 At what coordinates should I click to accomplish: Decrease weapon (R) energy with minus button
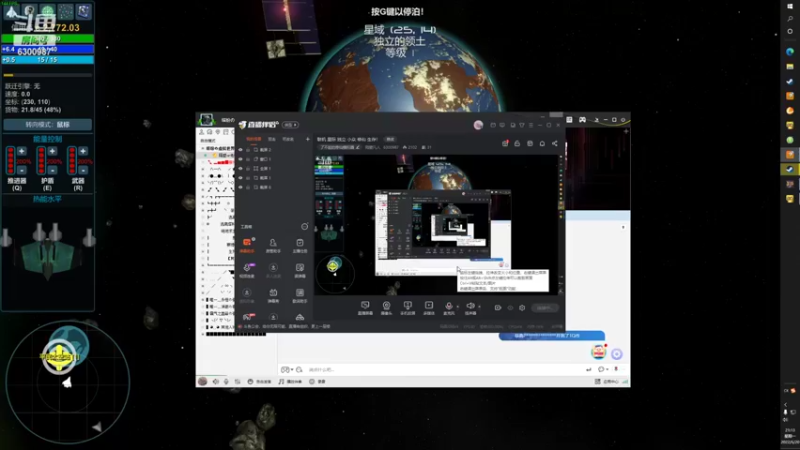(83, 170)
